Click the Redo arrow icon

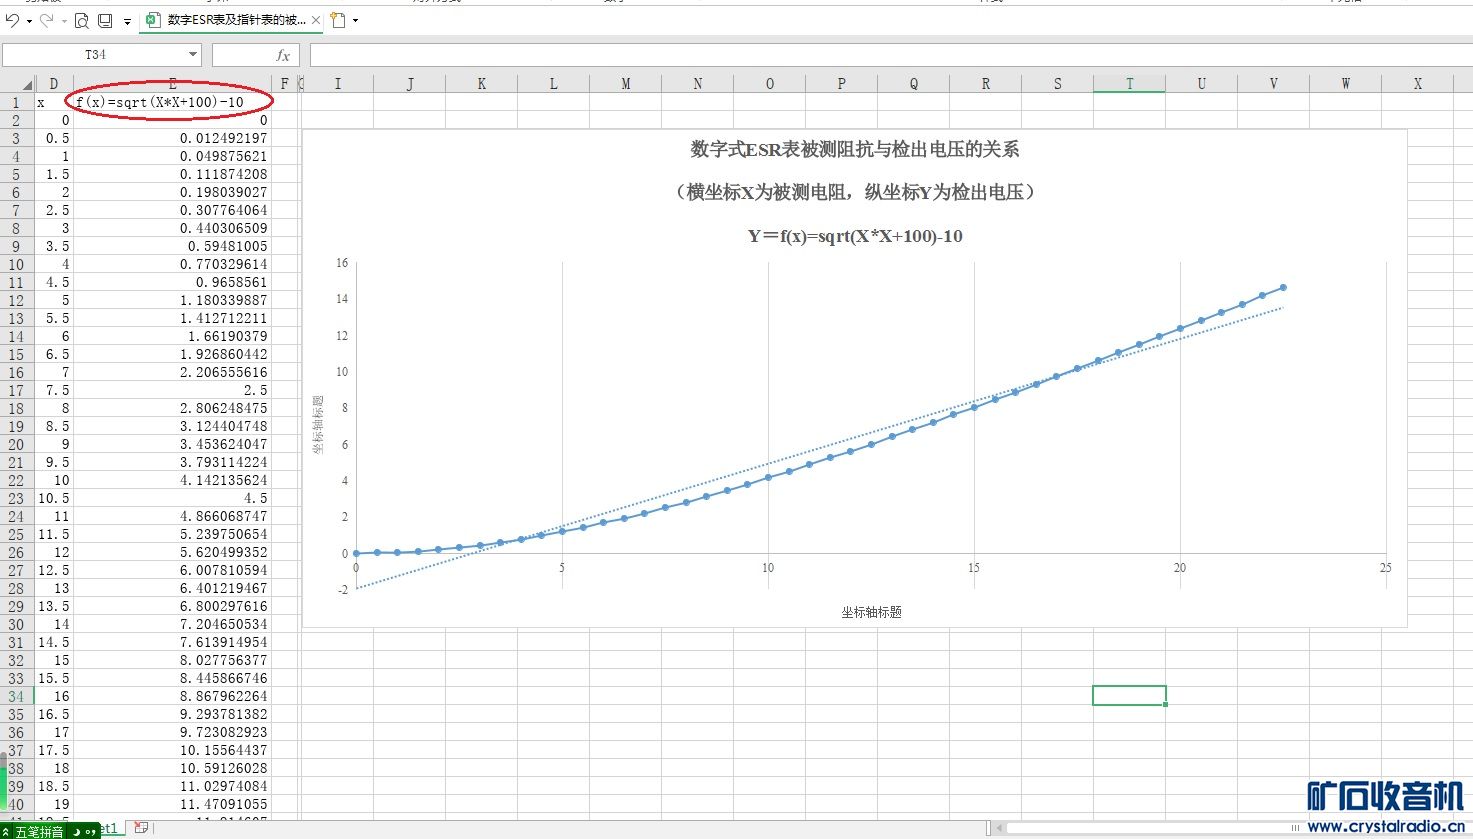pos(46,20)
